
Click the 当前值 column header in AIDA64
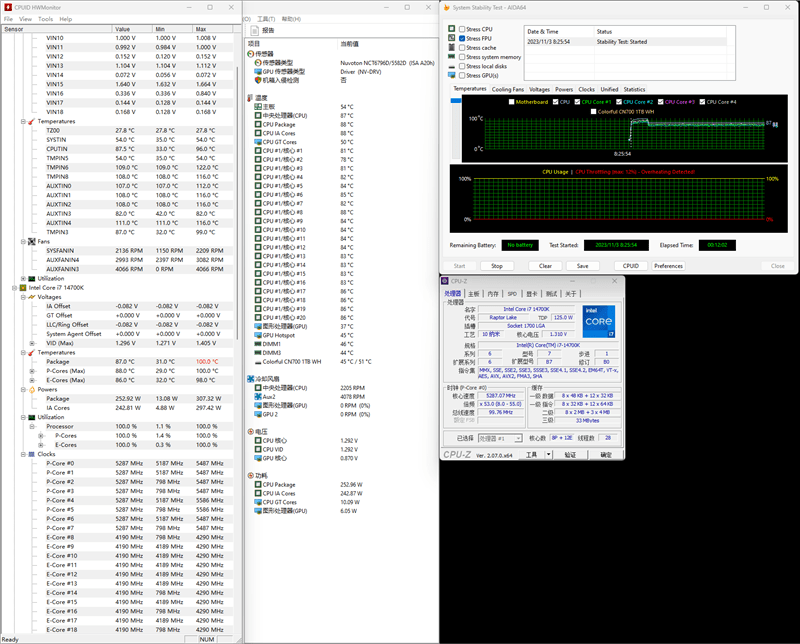[x=349, y=44]
